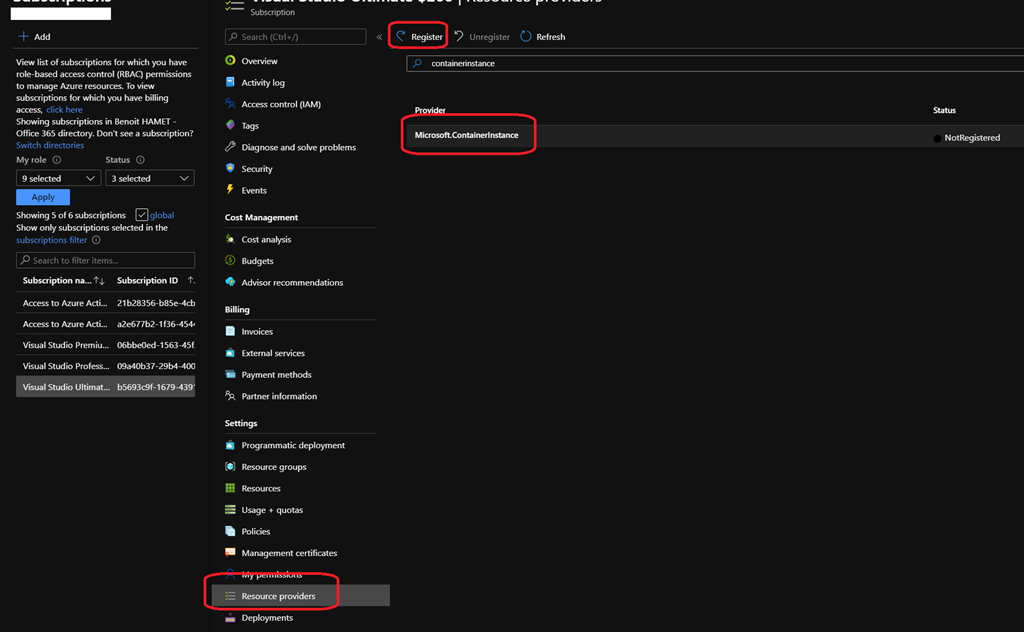
Task: Select the Microsoft.ContainerInstance provider row
Action: tap(467, 135)
